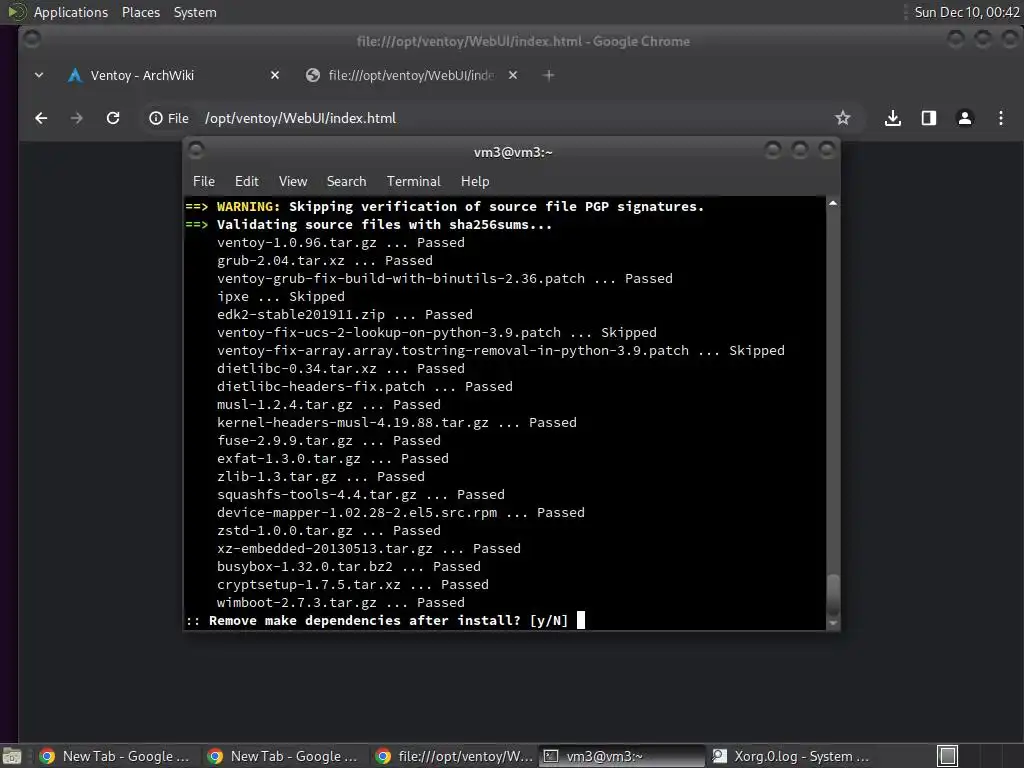Click 'exfat-1.3.0.tar.gz ... Passed' line
This screenshot has height=768, width=1024.
click(x=332, y=458)
